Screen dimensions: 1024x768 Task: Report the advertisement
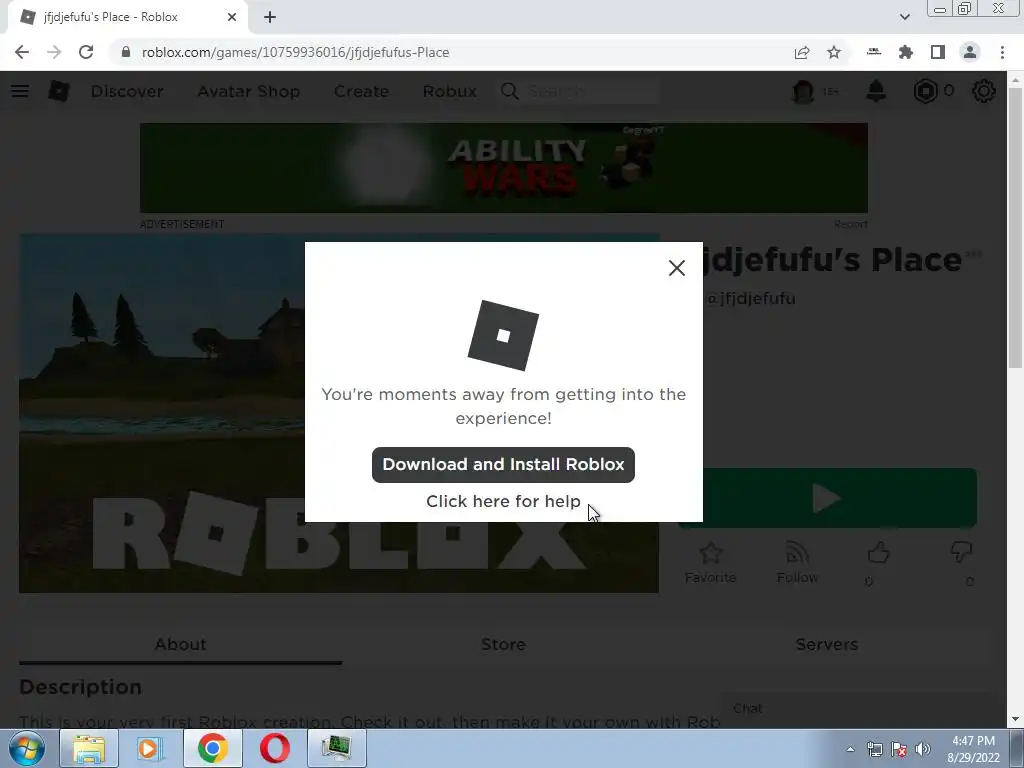(x=850, y=224)
